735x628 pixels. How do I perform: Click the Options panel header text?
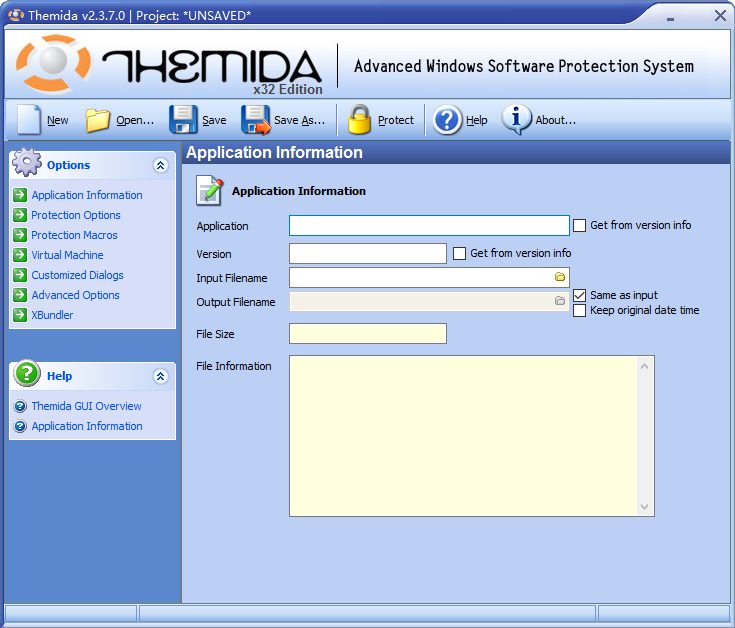(x=68, y=165)
